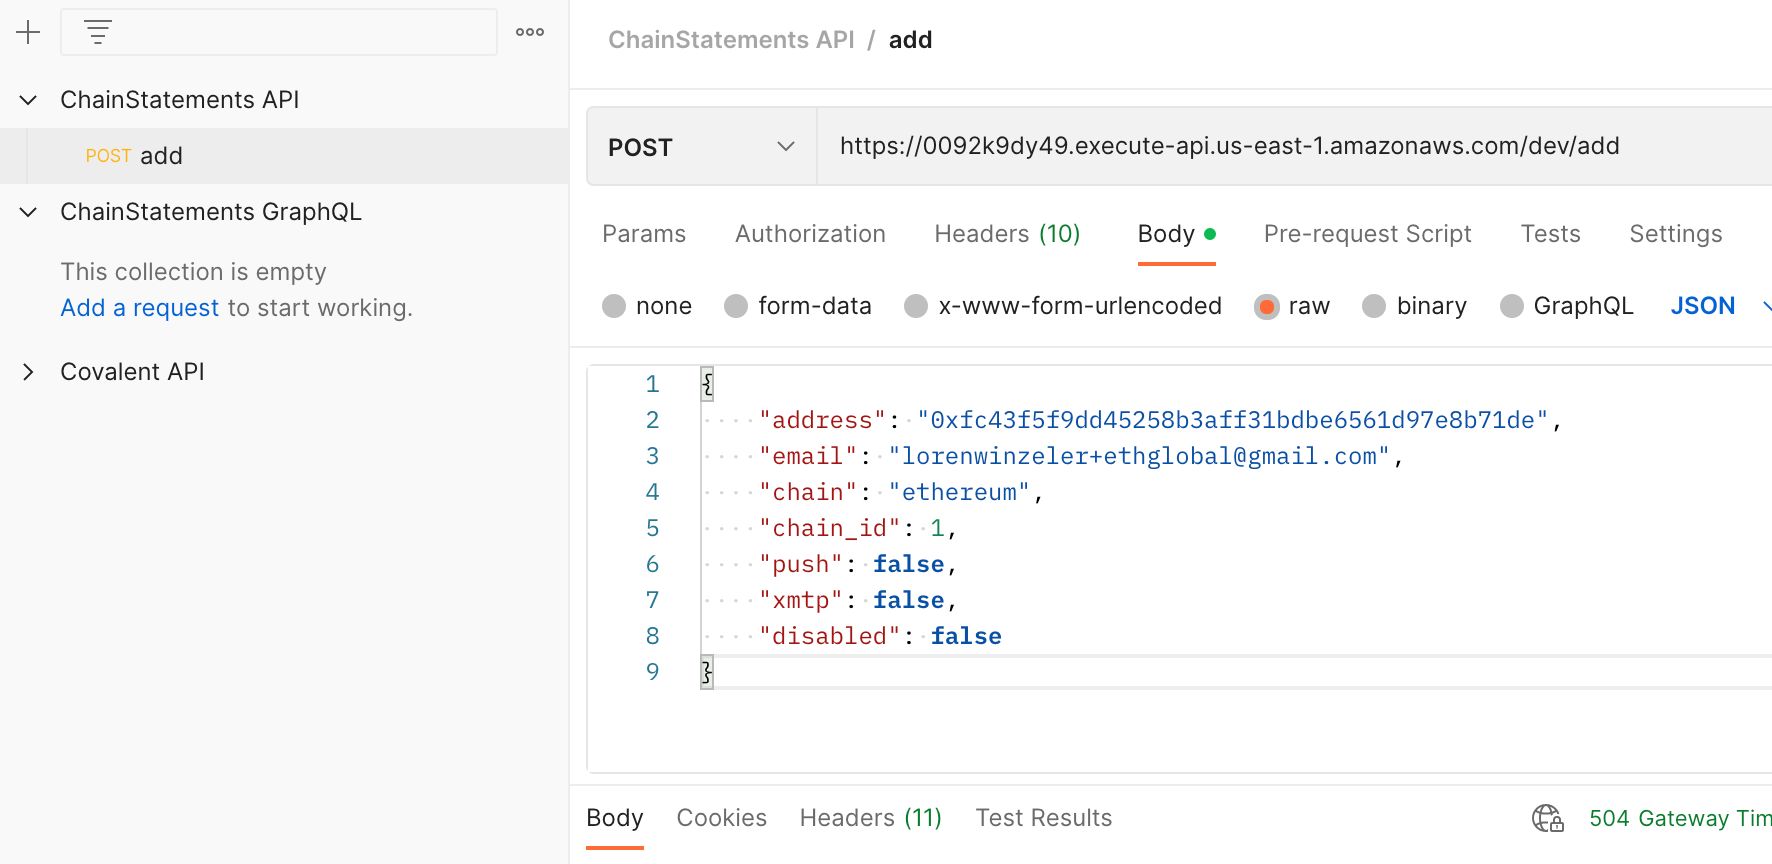This screenshot has height=864, width=1772.
Task: Click the Add a request link
Action: pyautogui.click(x=139, y=308)
